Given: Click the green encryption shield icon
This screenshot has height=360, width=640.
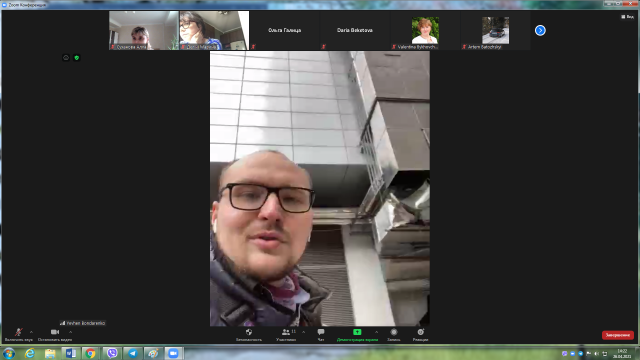Looking at the screenshot, I should (x=77, y=58).
